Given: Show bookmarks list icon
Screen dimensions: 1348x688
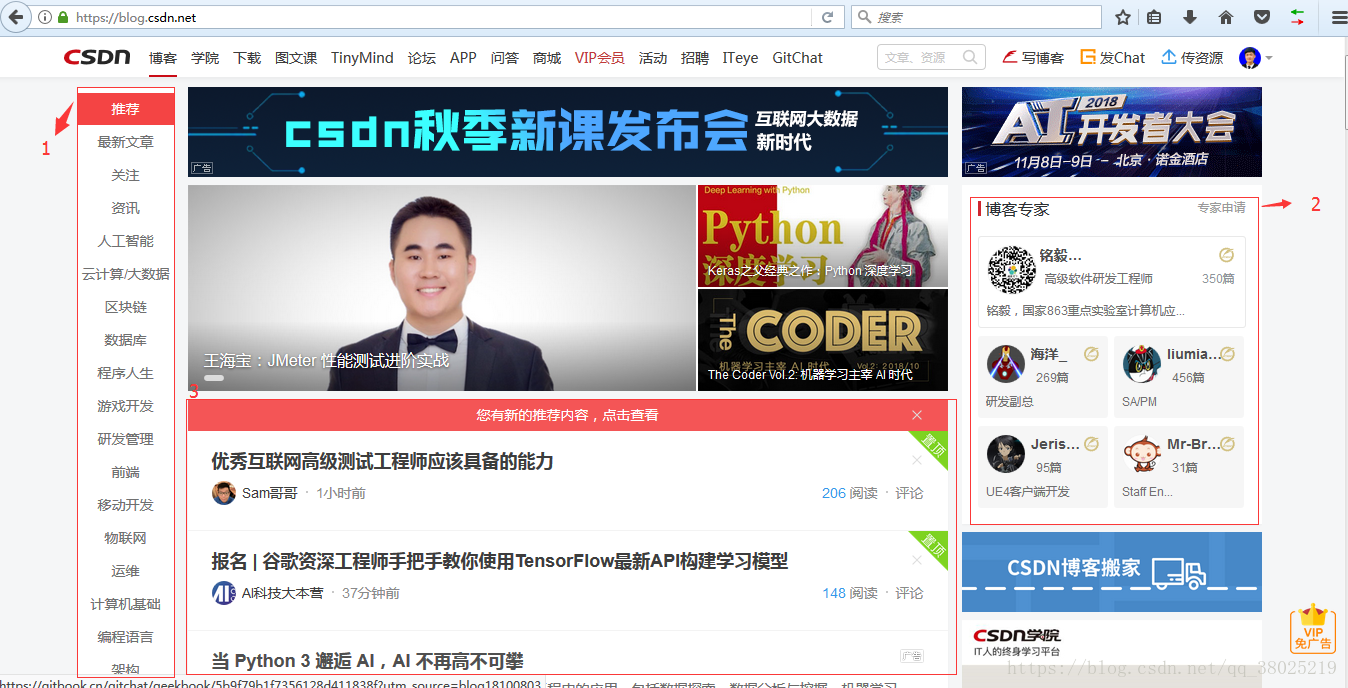Looking at the screenshot, I should [1154, 17].
